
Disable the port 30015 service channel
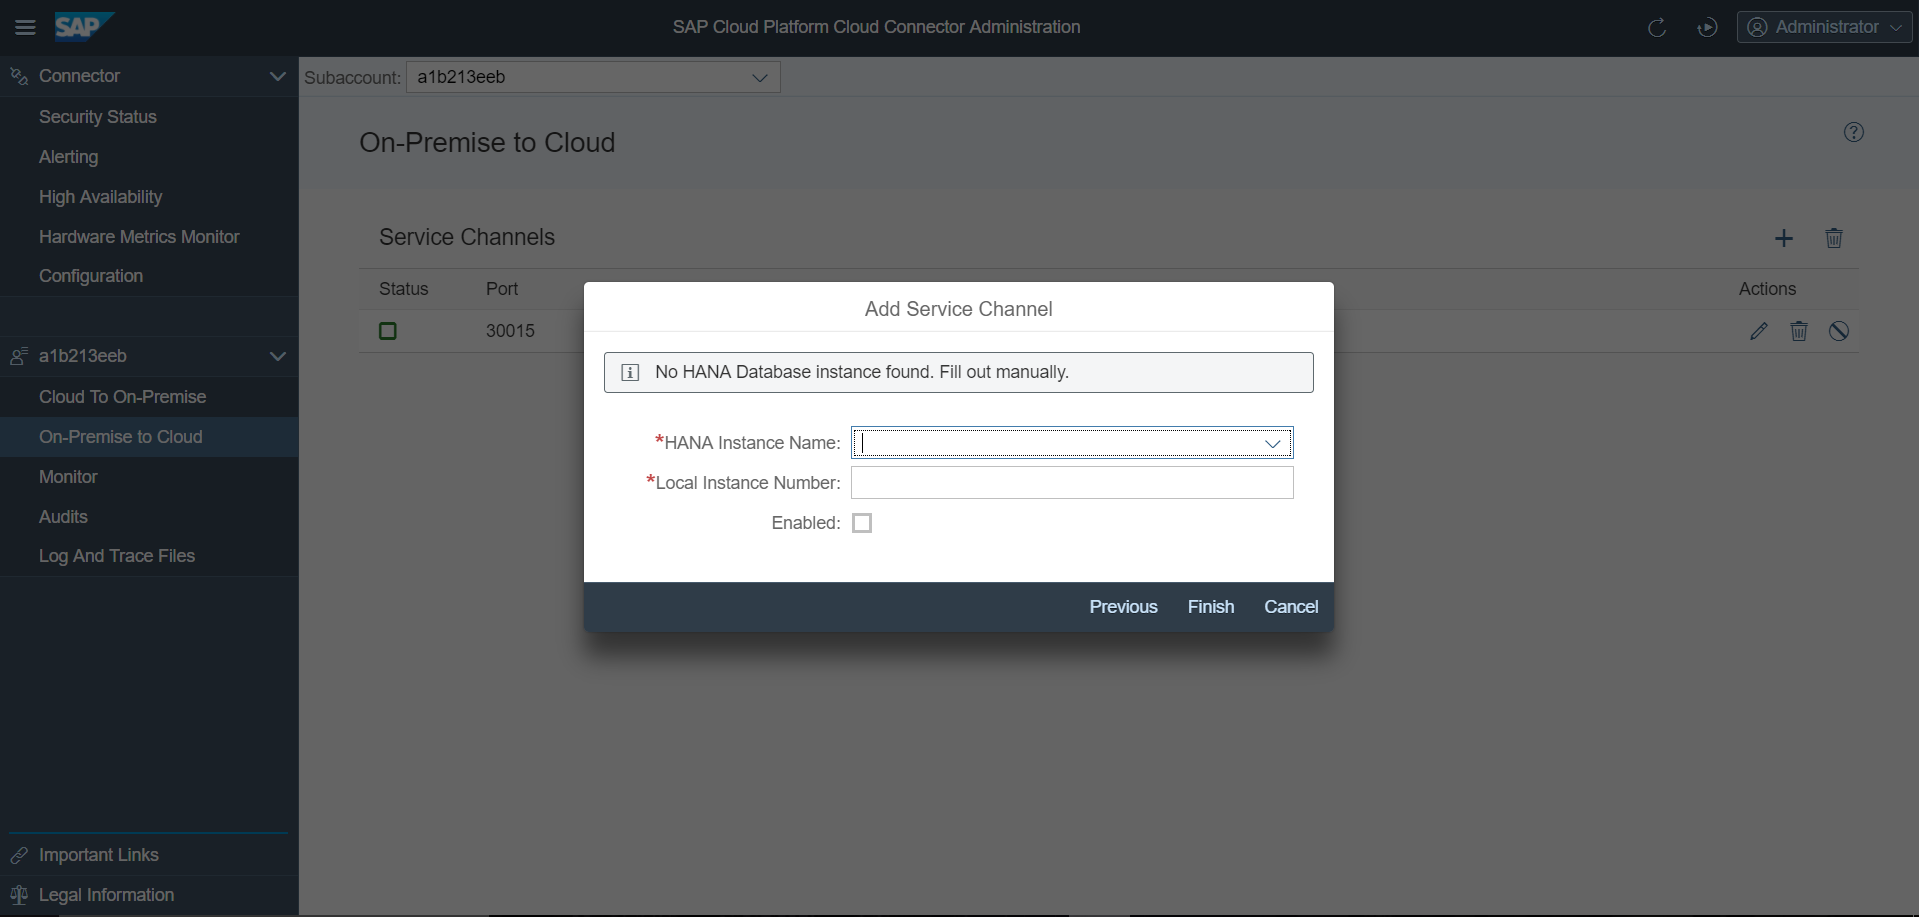(1839, 331)
